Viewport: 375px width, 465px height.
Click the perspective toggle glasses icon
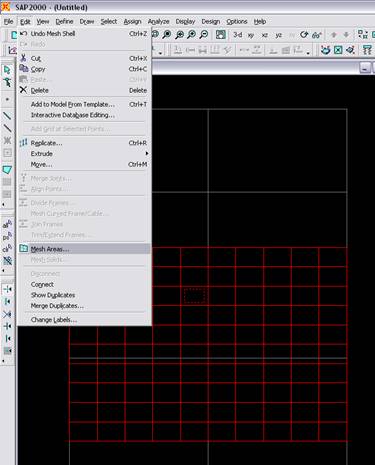[316, 35]
